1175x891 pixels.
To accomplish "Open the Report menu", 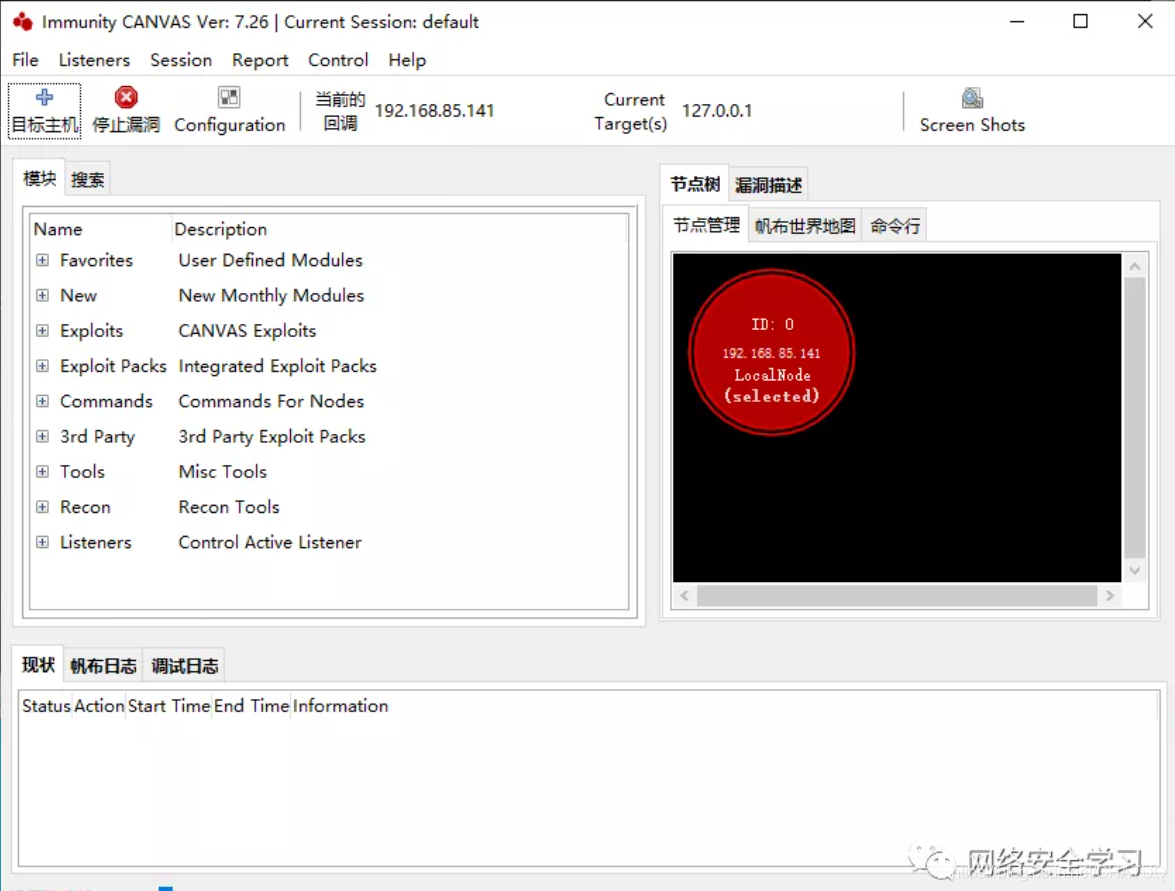I will pyautogui.click(x=260, y=60).
